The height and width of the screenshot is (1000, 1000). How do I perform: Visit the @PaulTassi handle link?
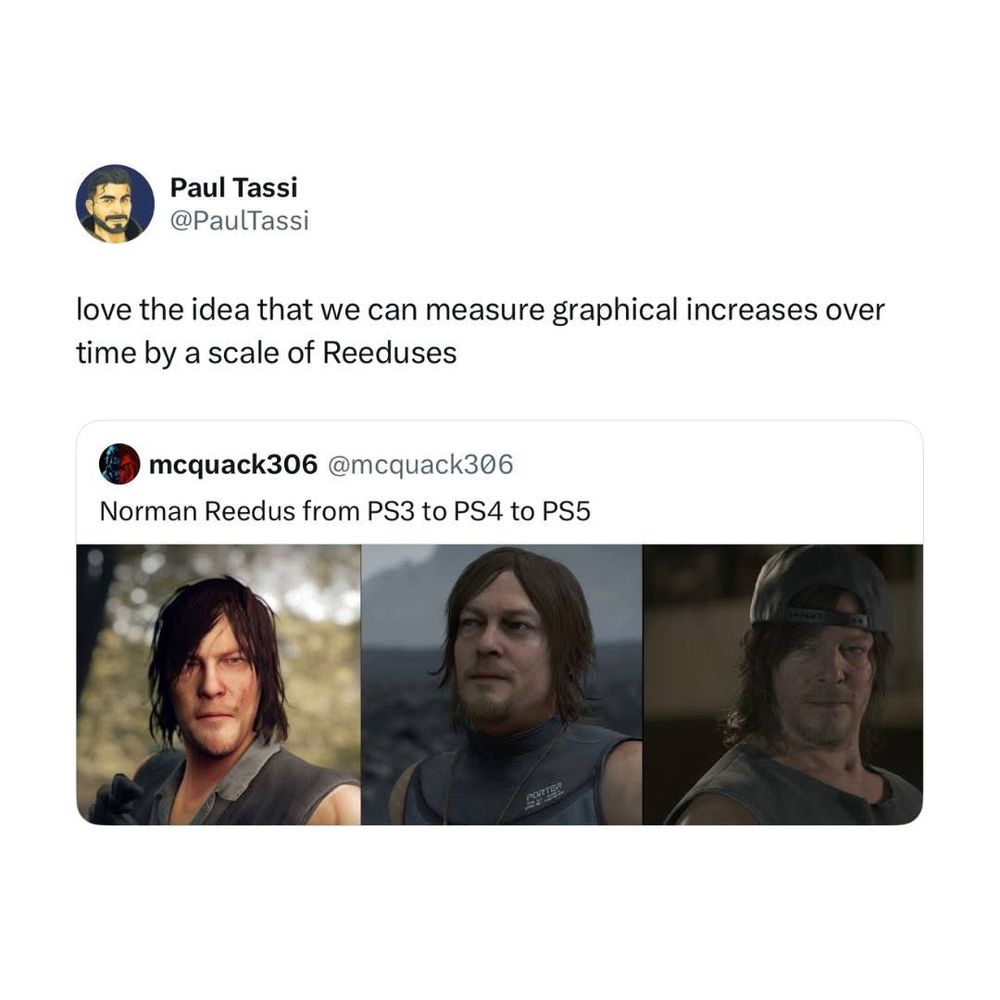pyautogui.click(x=239, y=221)
